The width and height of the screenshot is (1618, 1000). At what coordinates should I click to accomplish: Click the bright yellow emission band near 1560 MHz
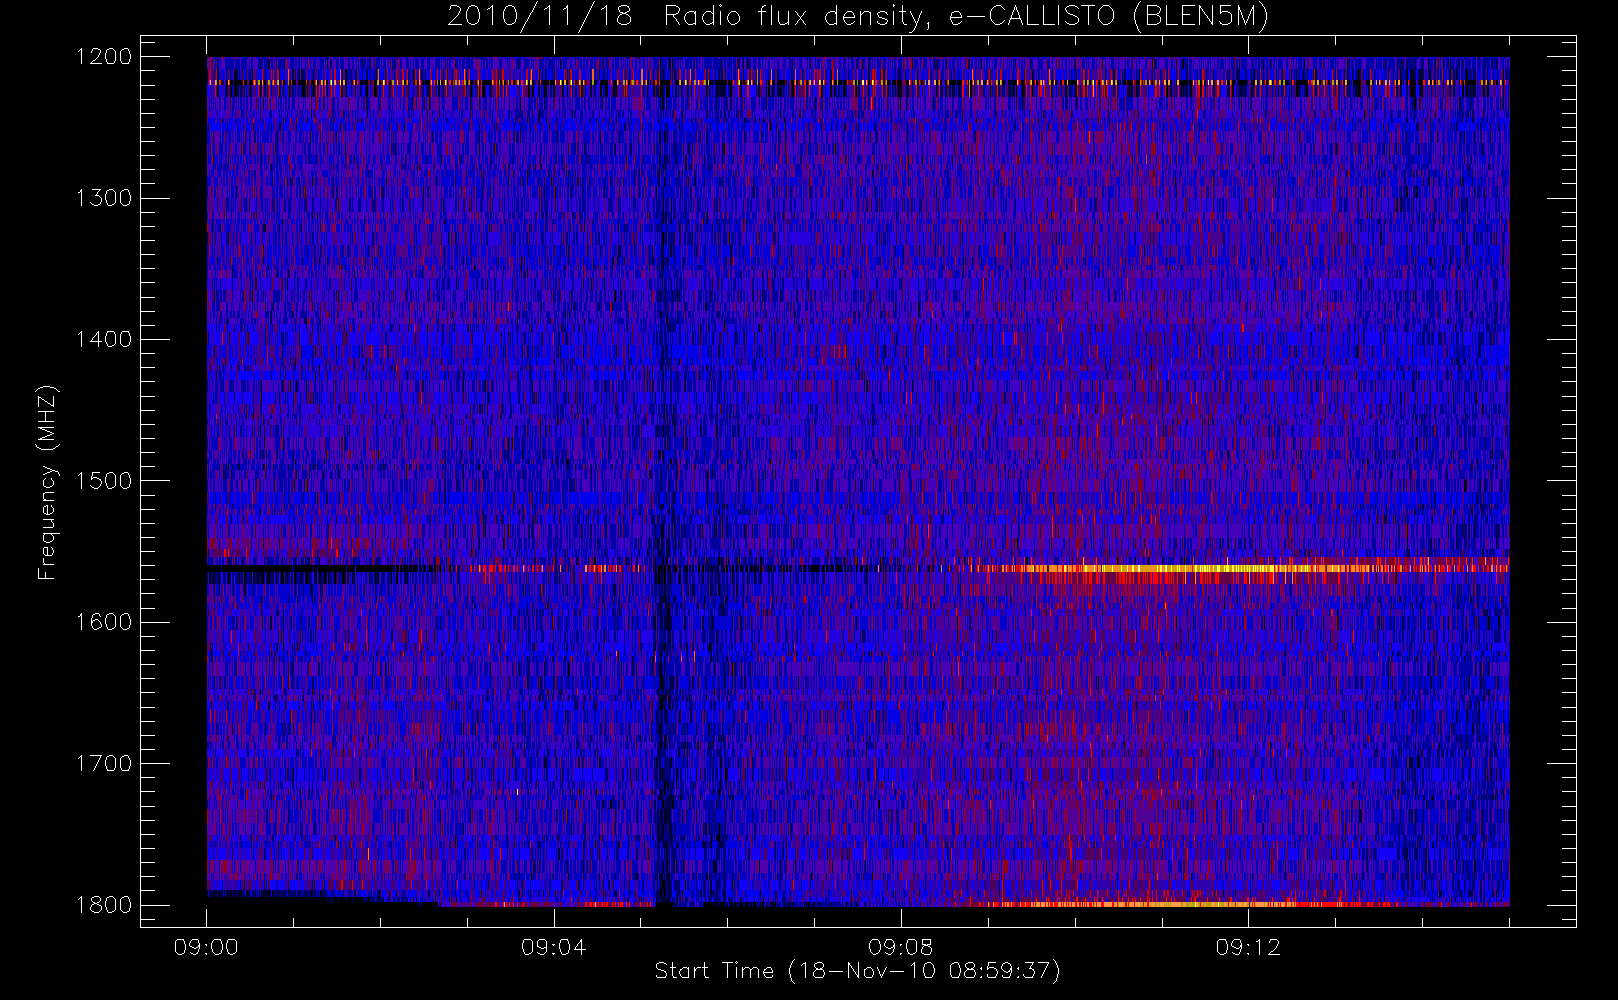point(1200,568)
